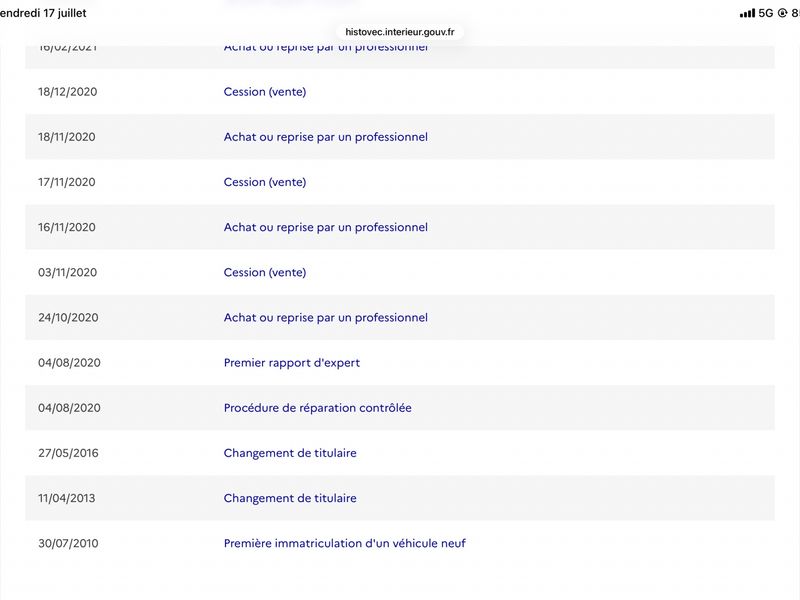This screenshot has height=600, width=800.
Task: Select 'Premier rapport d'expert' entry
Action: tap(292, 363)
